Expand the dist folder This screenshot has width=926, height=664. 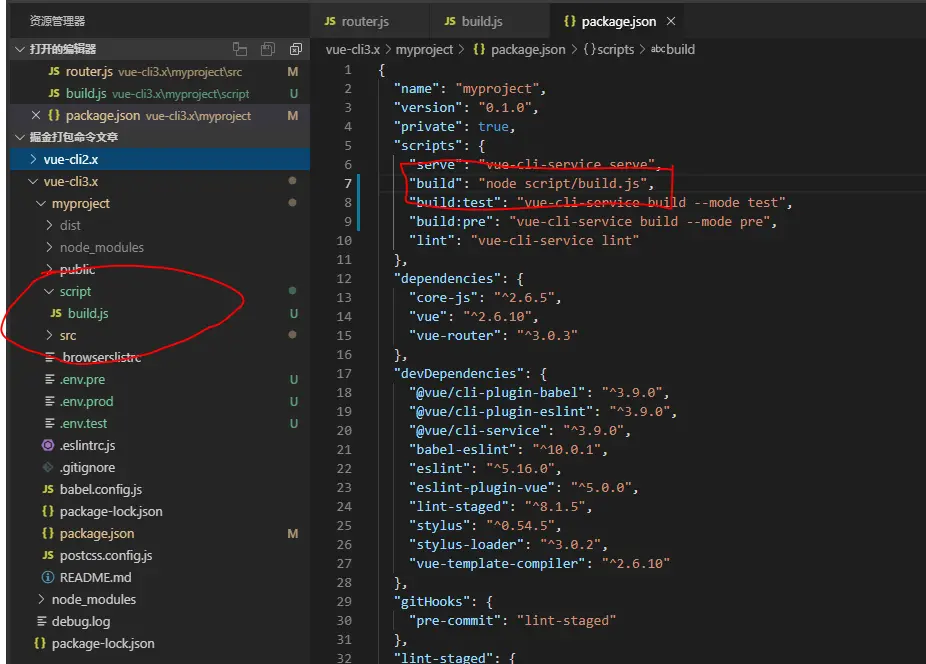[x=49, y=225]
